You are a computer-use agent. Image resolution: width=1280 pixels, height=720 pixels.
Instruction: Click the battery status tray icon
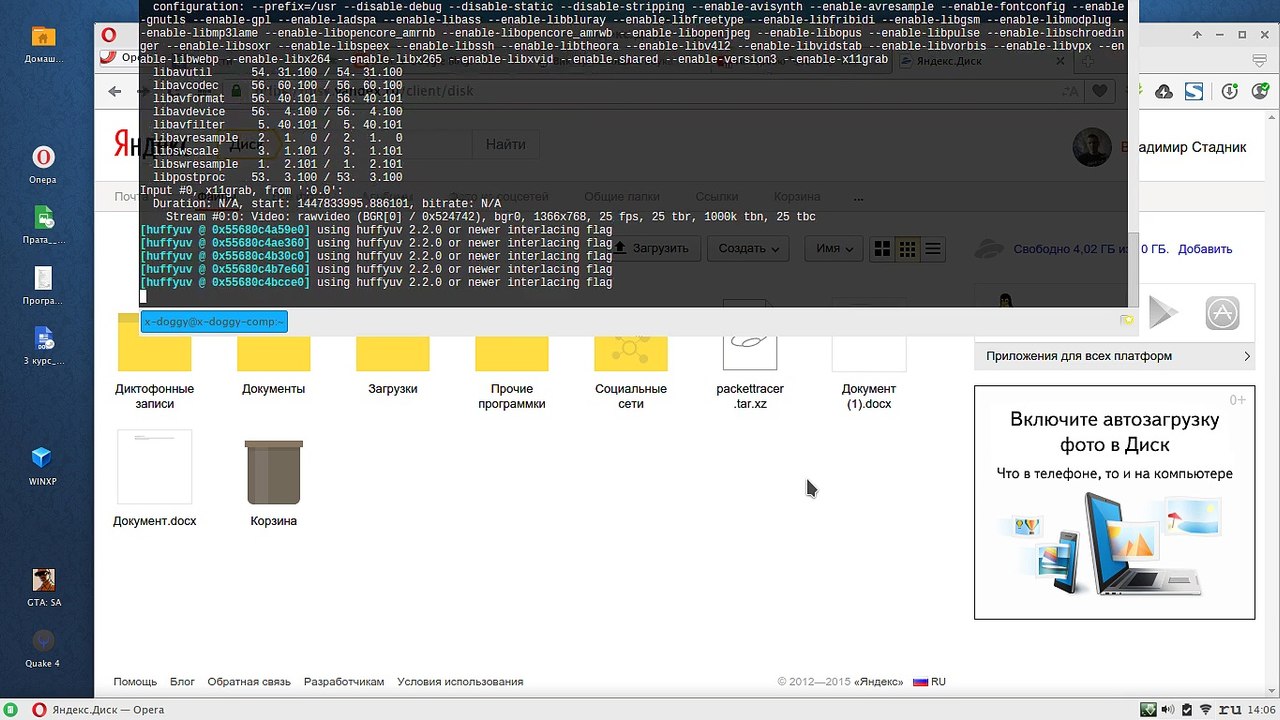tap(1186, 710)
